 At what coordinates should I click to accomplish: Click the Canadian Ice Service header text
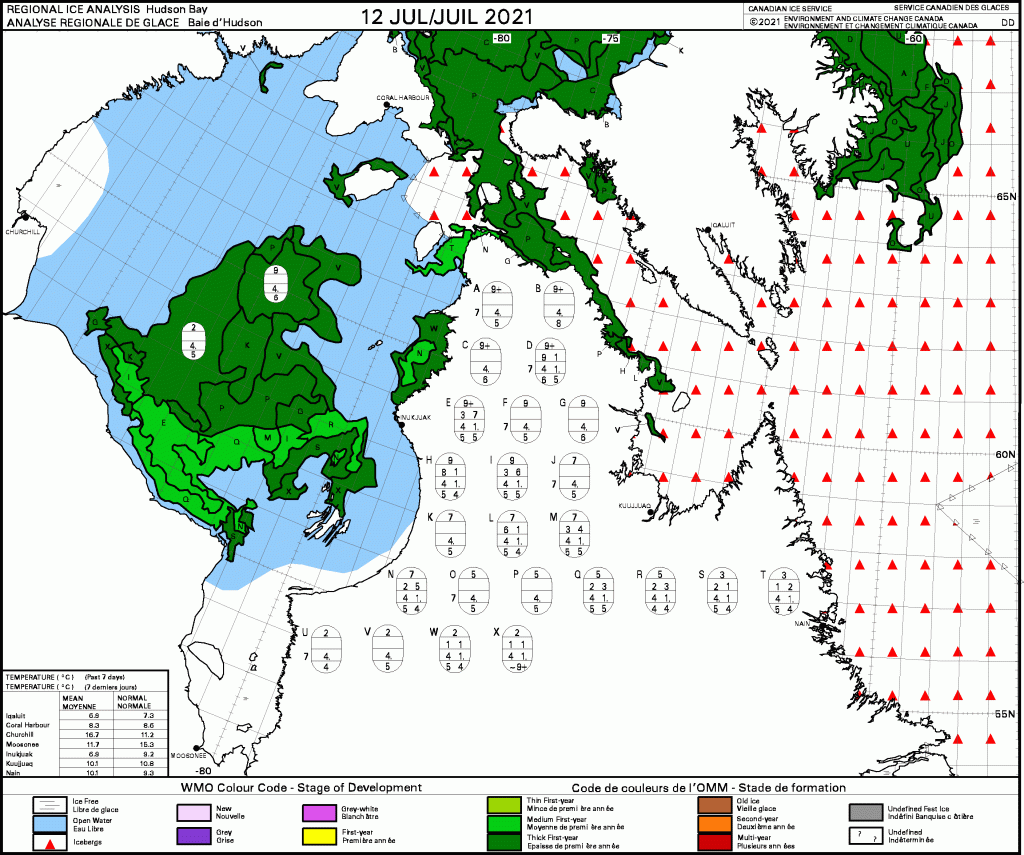tap(790, 7)
